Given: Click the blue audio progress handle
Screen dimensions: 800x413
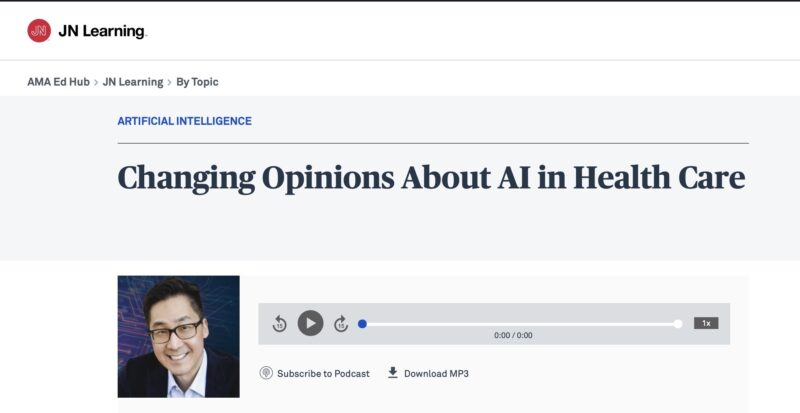Looking at the screenshot, I should coord(362,324).
